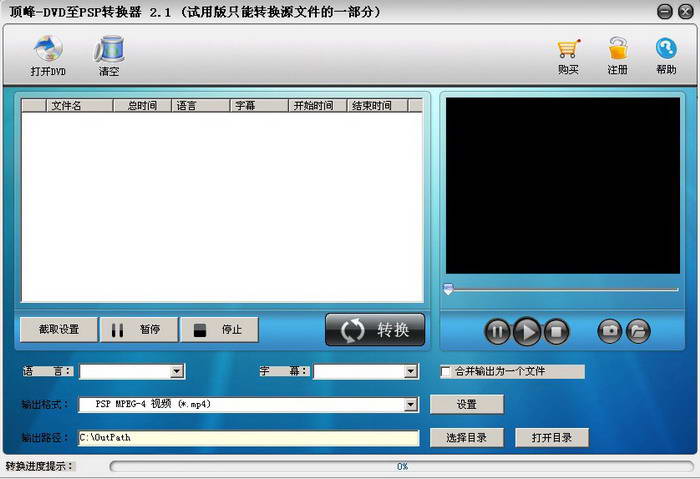Take a snapshot with camera icon

point(609,331)
